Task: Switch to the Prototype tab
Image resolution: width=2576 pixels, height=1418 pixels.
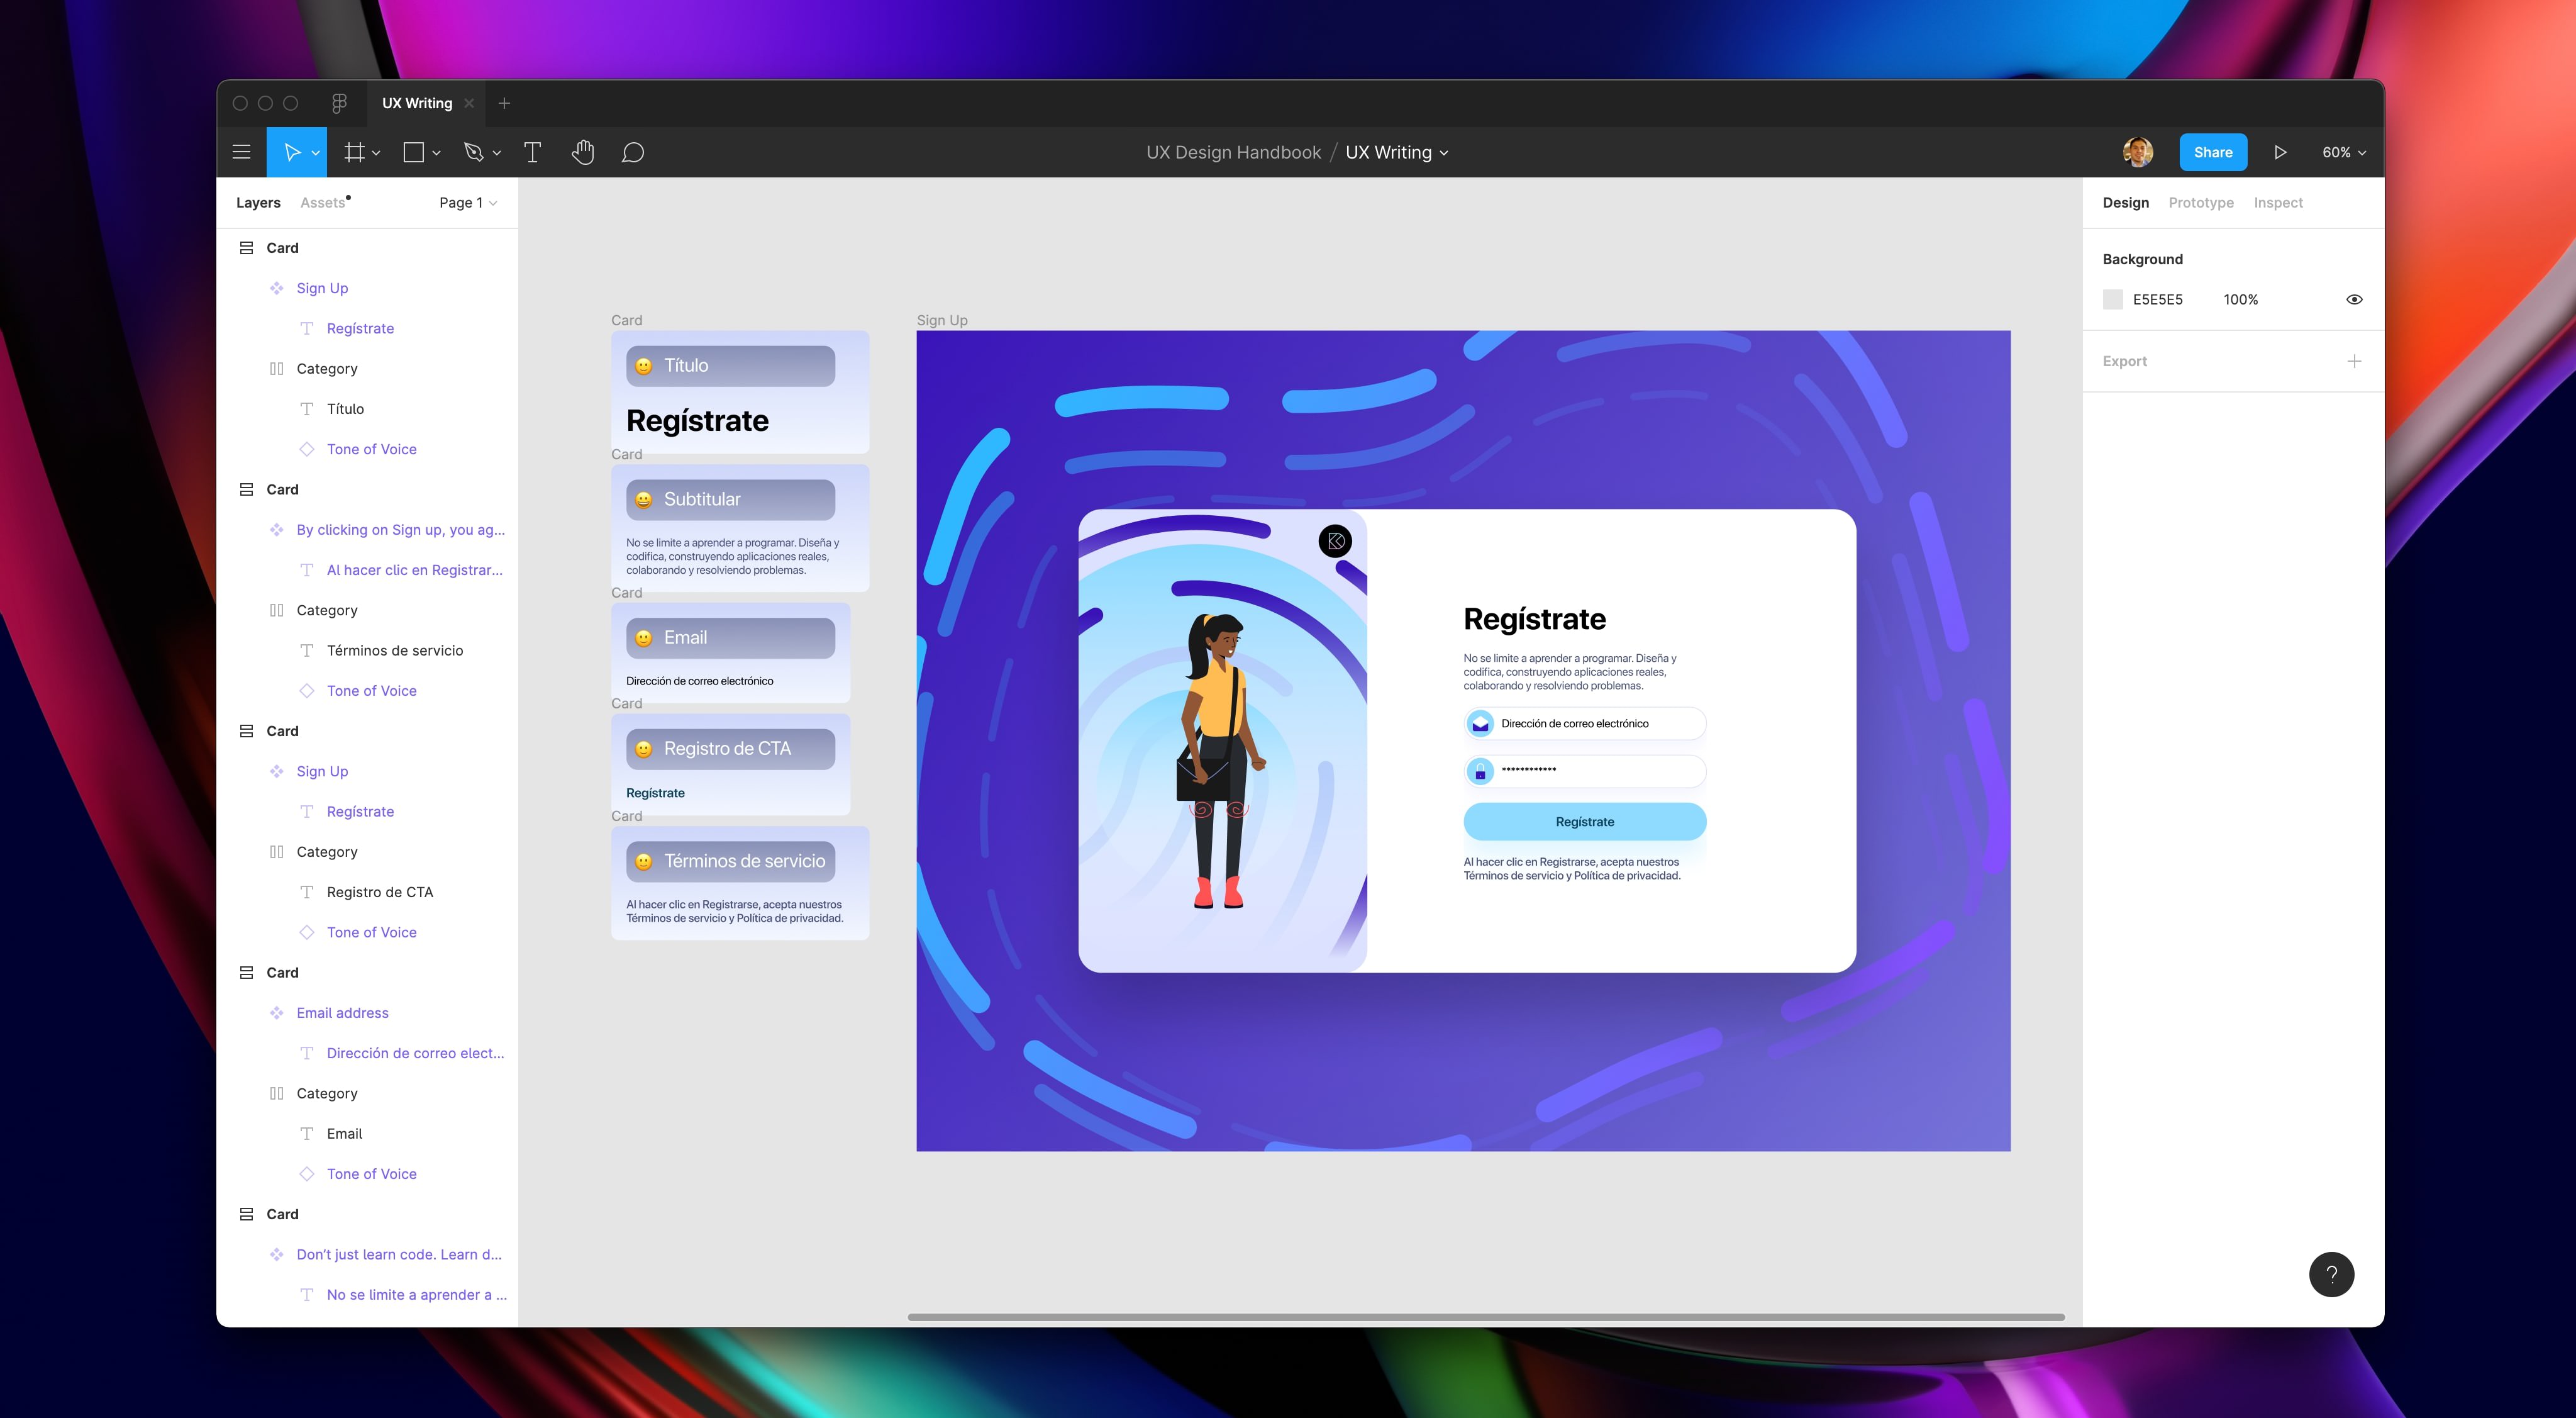Action: click(2200, 202)
